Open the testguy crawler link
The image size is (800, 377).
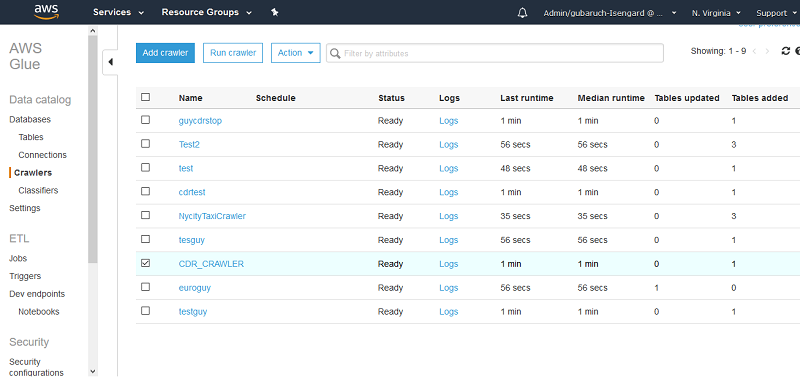193,312
